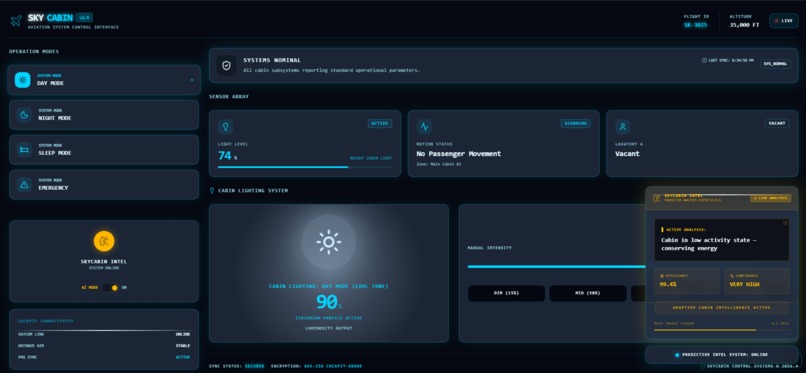Click the shield icon beside Systems Nominal

pyautogui.click(x=226, y=66)
